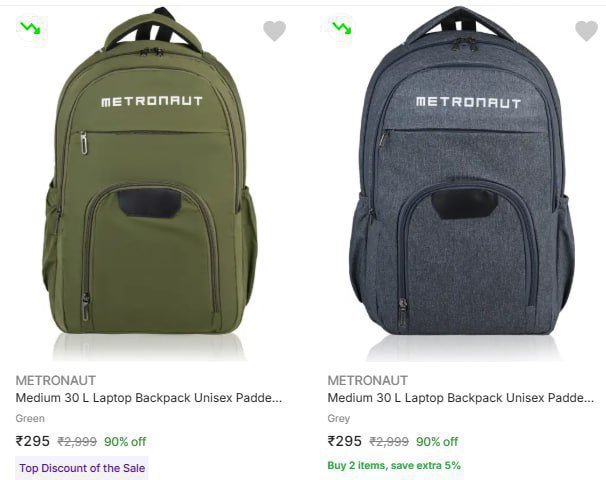Add the green backpack to wishlist
The image size is (606, 480).
pyautogui.click(x=274, y=31)
